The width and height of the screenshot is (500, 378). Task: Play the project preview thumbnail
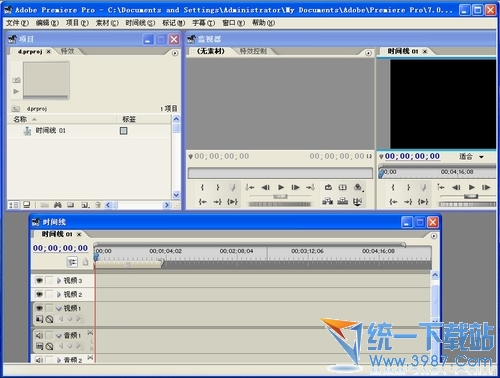(16, 91)
